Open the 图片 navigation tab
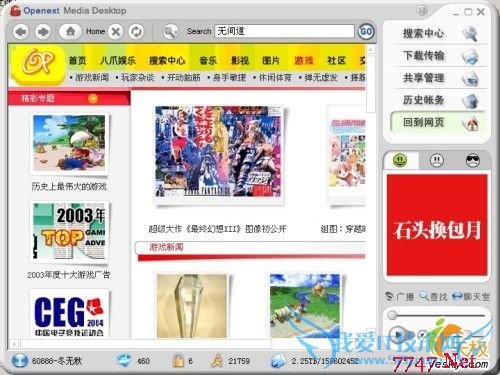Image resolution: width=500 pixels, height=375 pixels. [271, 61]
